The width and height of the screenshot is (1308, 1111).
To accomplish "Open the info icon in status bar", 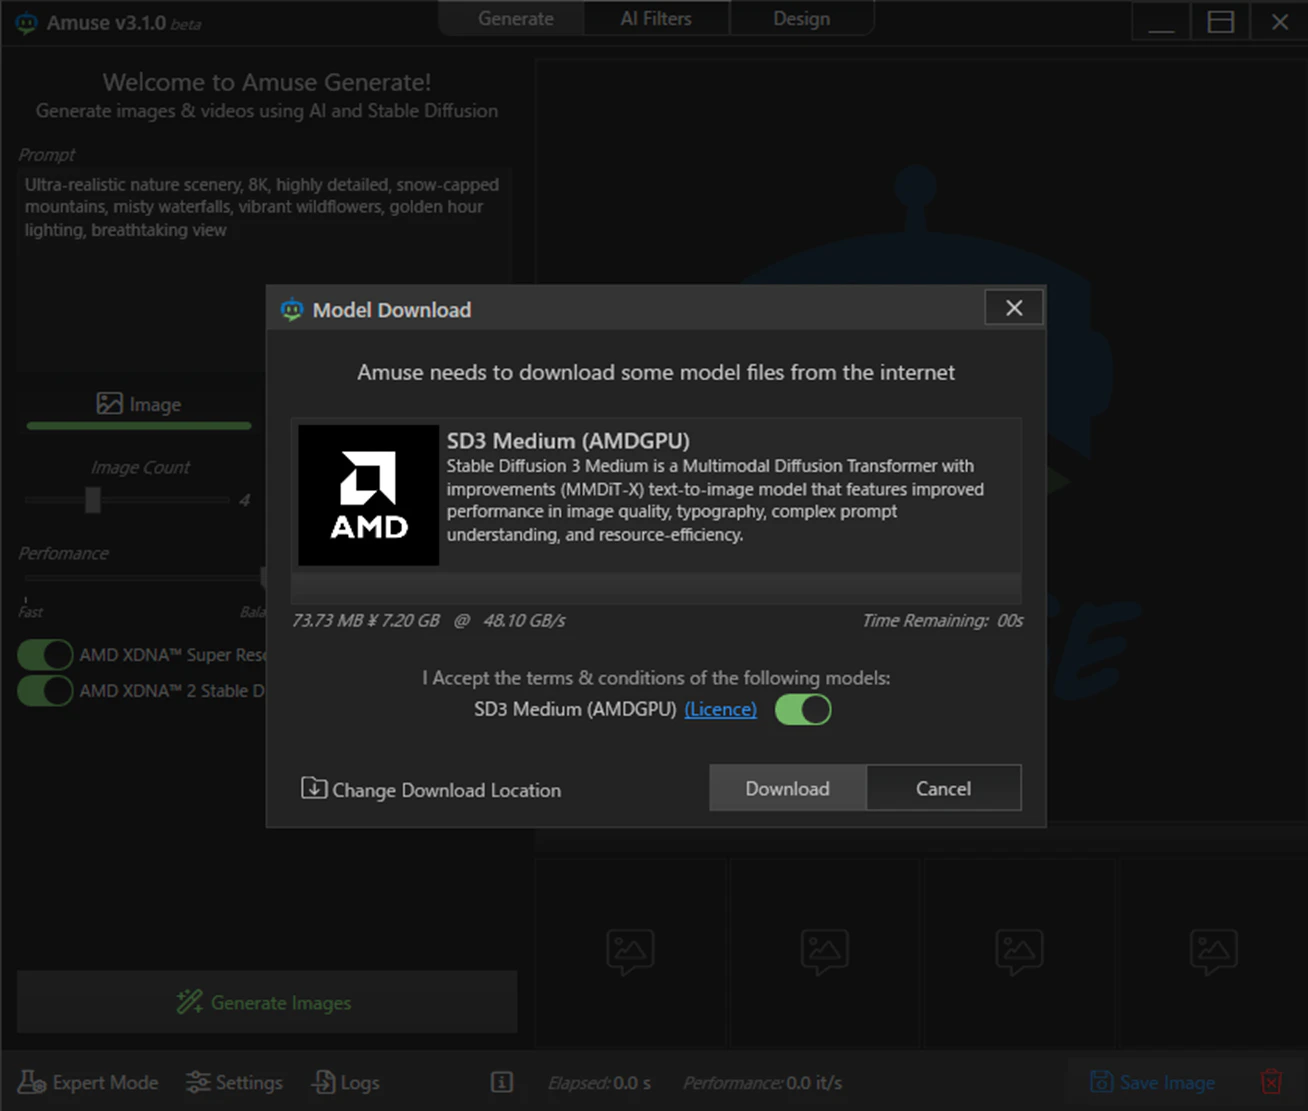I will point(502,1082).
